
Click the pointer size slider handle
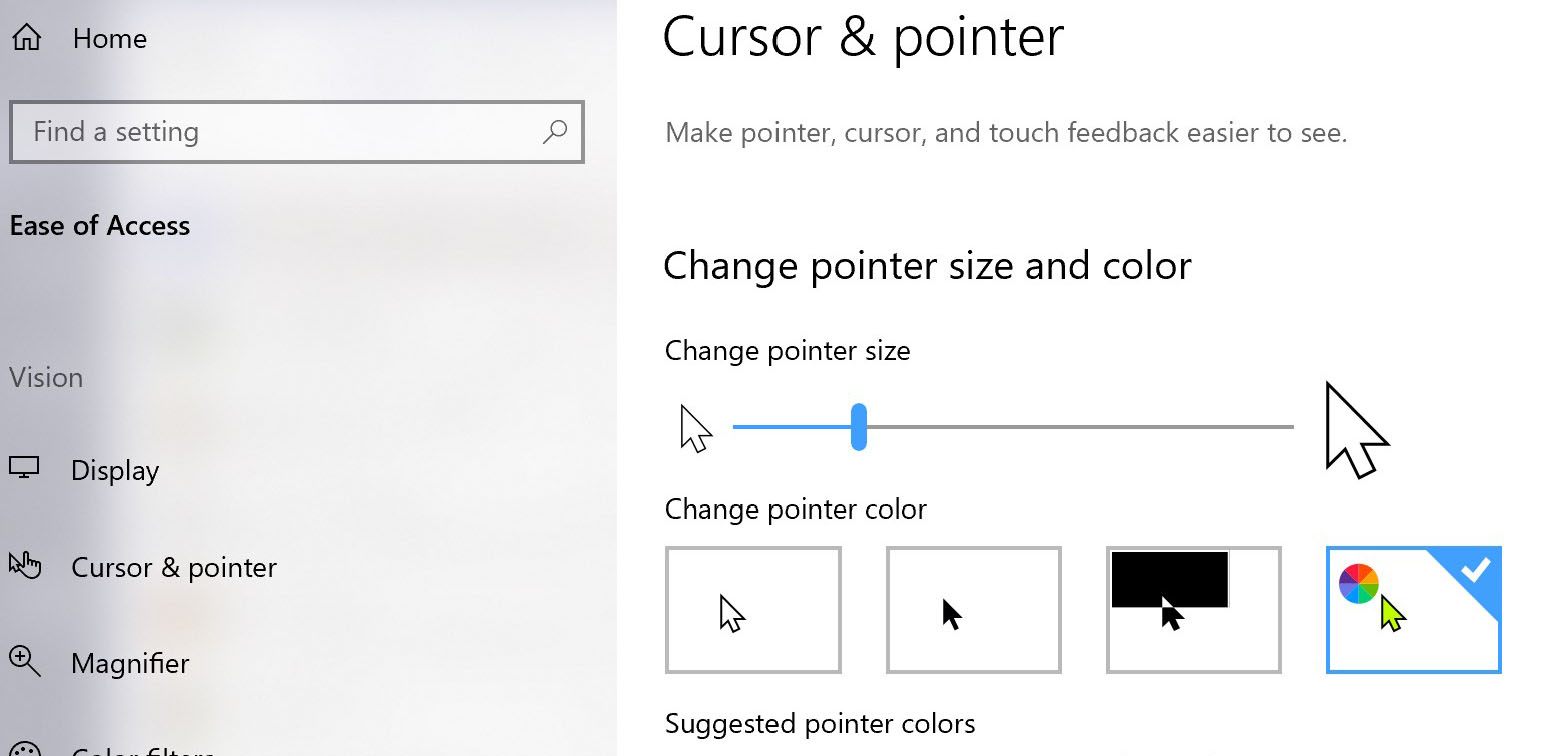tap(859, 426)
